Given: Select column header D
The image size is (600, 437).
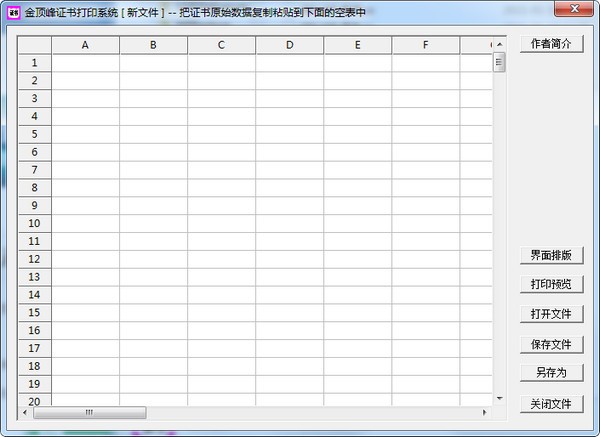Looking at the screenshot, I should coord(290,45).
